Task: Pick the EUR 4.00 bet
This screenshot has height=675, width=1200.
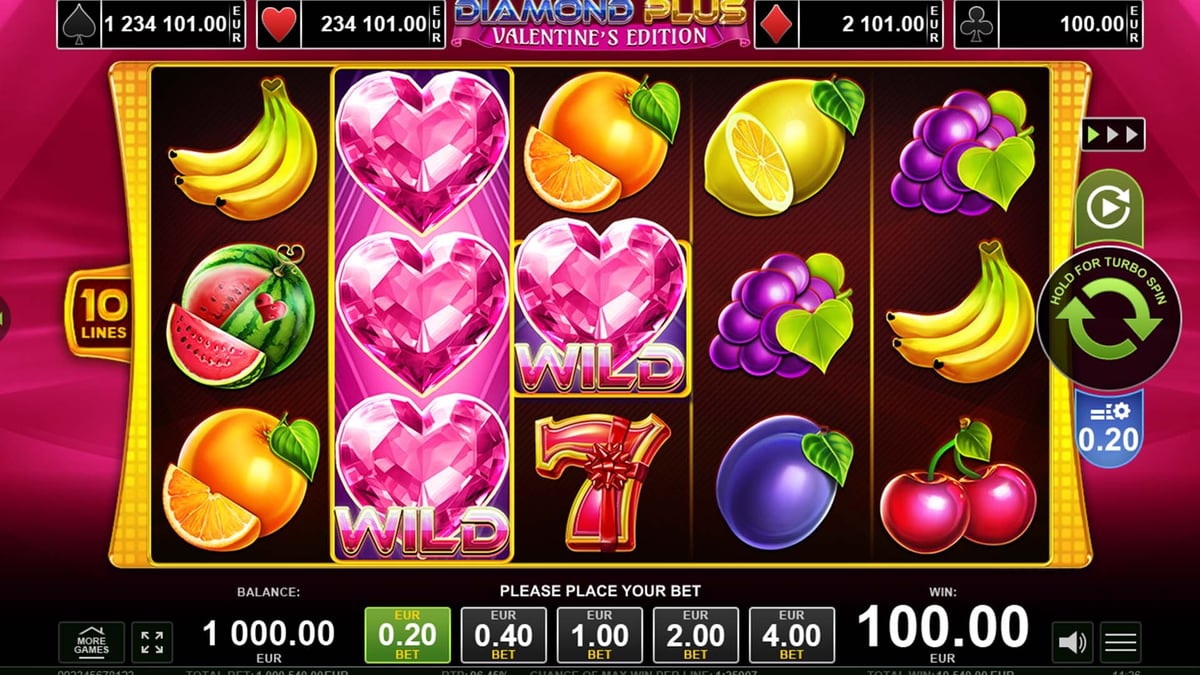Action: coord(791,635)
